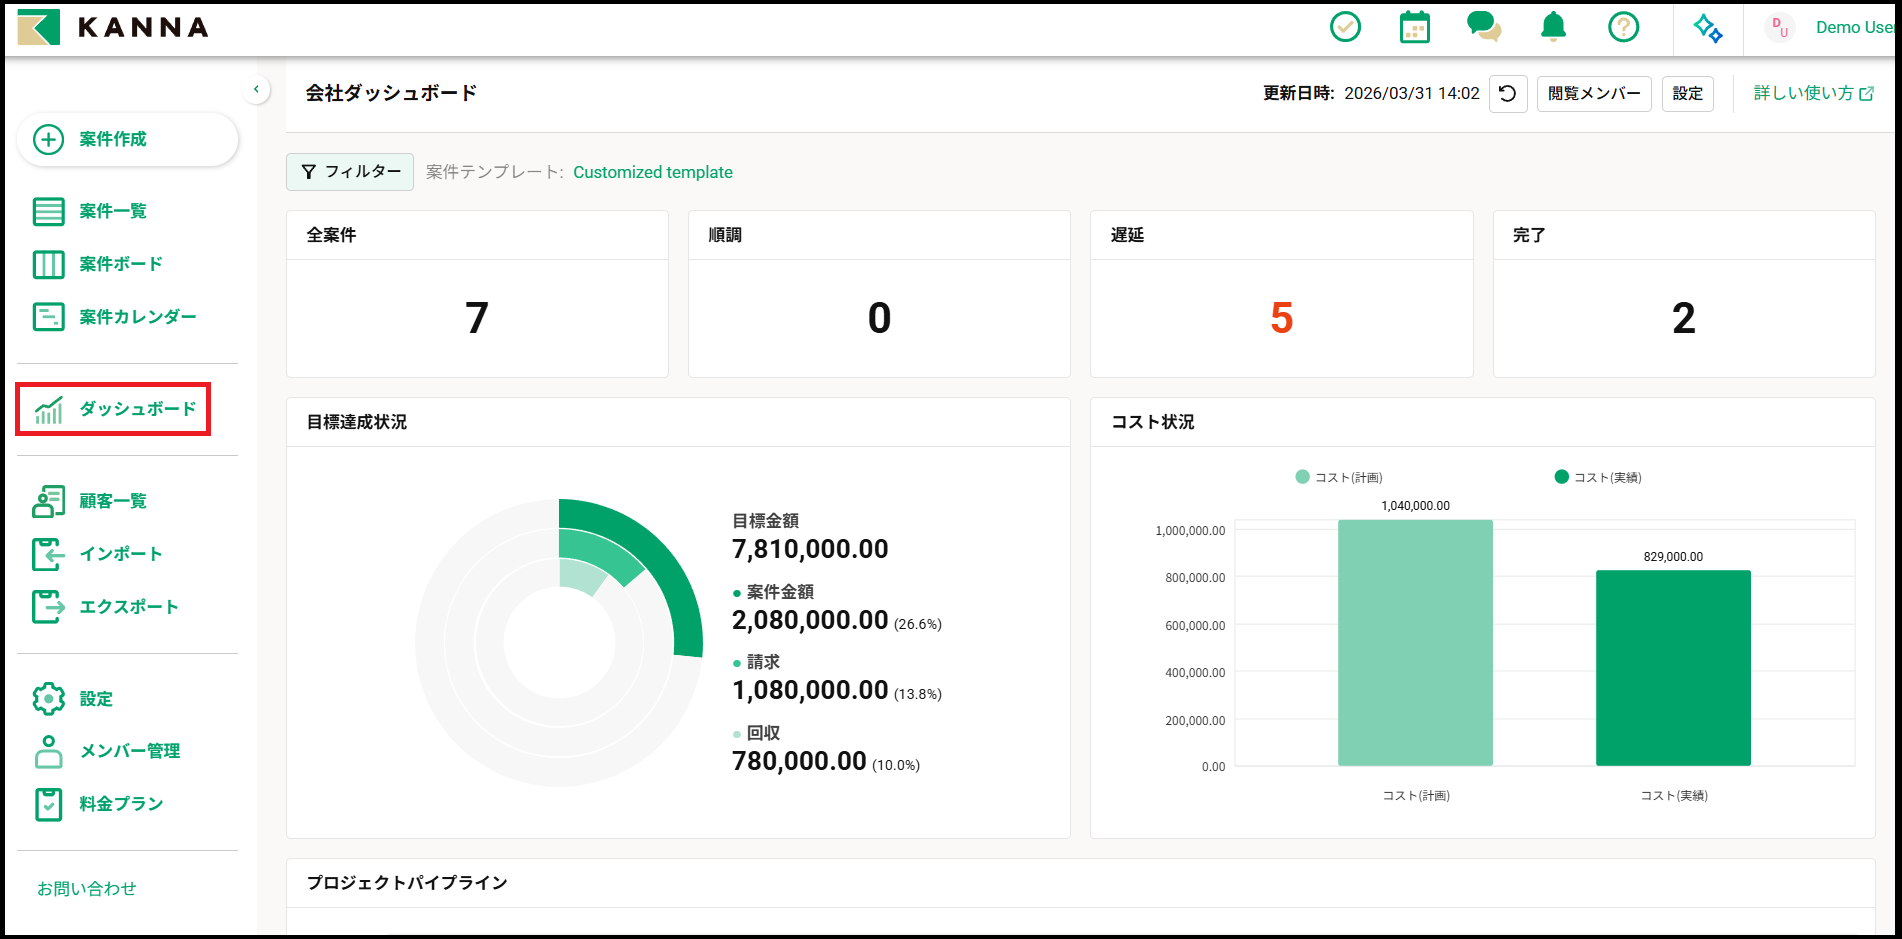
Task: Click the お問い合わせ link
Action: click(x=86, y=889)
